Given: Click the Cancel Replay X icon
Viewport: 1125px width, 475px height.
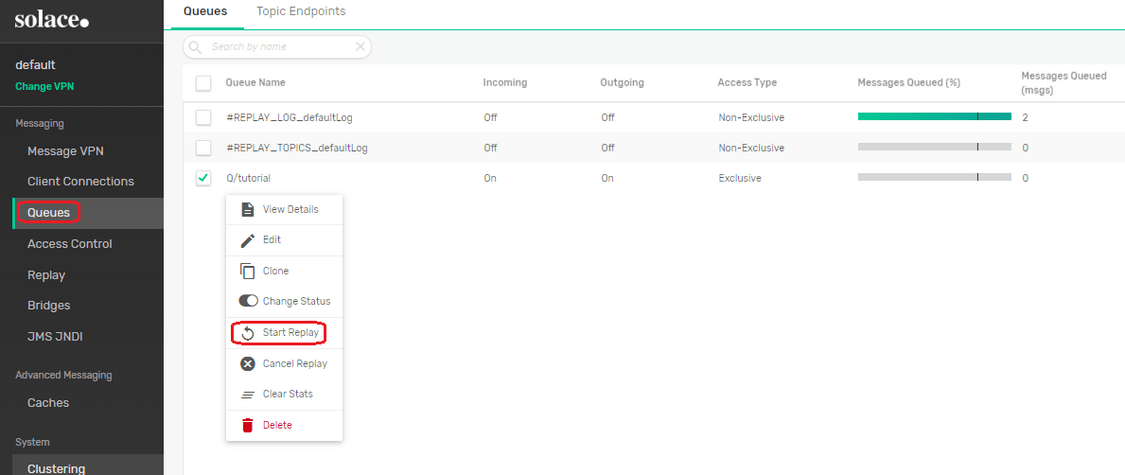Looking at the screenshot, I should tap(248, 364).
